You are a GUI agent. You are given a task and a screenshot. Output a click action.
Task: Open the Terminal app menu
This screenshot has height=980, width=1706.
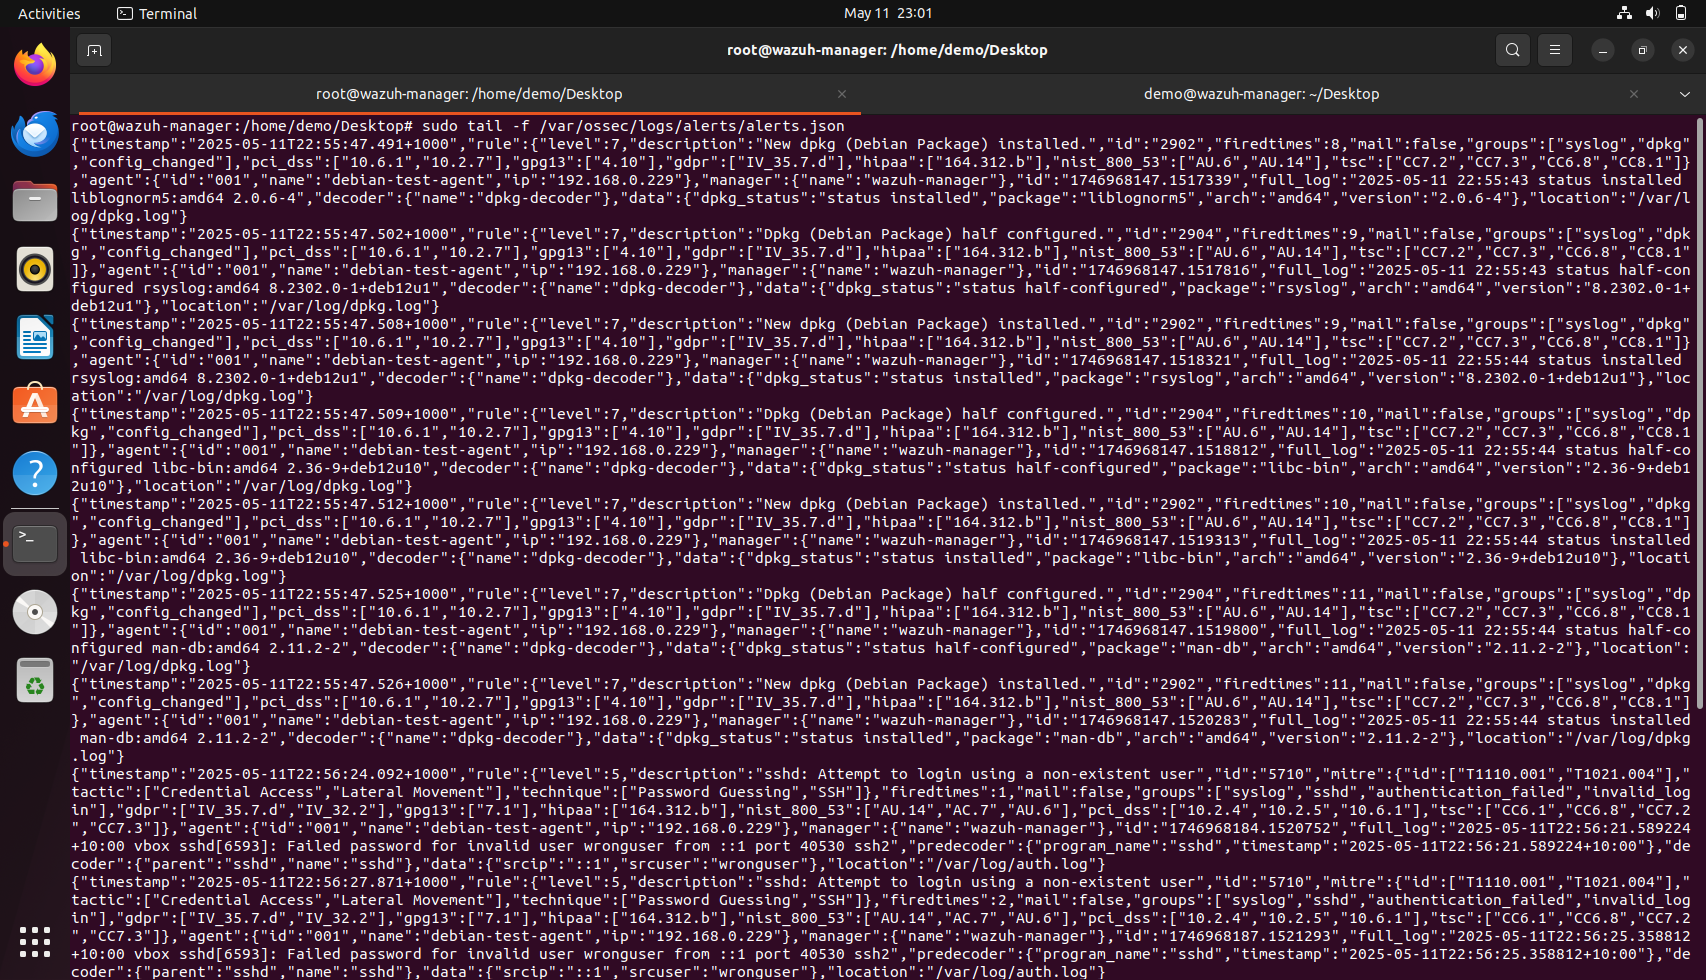point(157,13)
